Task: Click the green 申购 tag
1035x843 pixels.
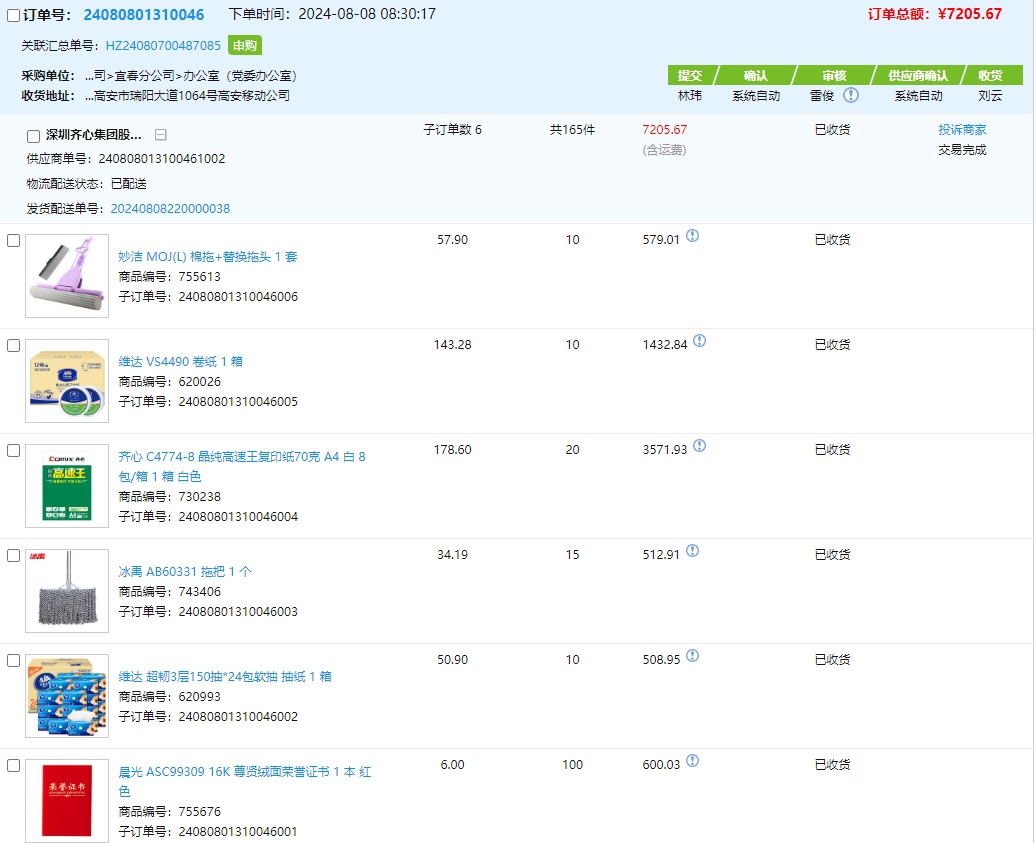Action: [245, 45]
